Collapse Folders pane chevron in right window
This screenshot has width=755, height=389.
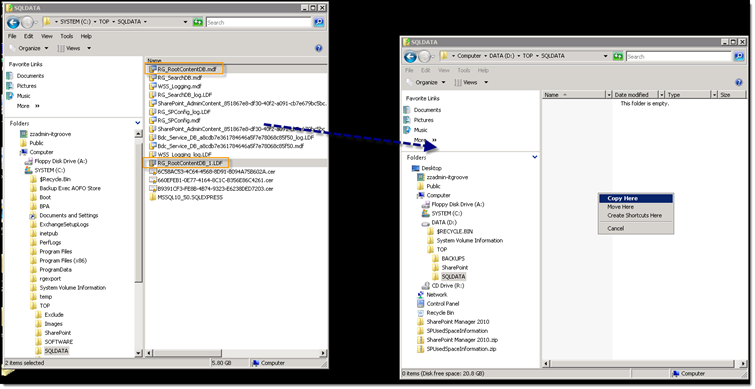coord(534,157)
